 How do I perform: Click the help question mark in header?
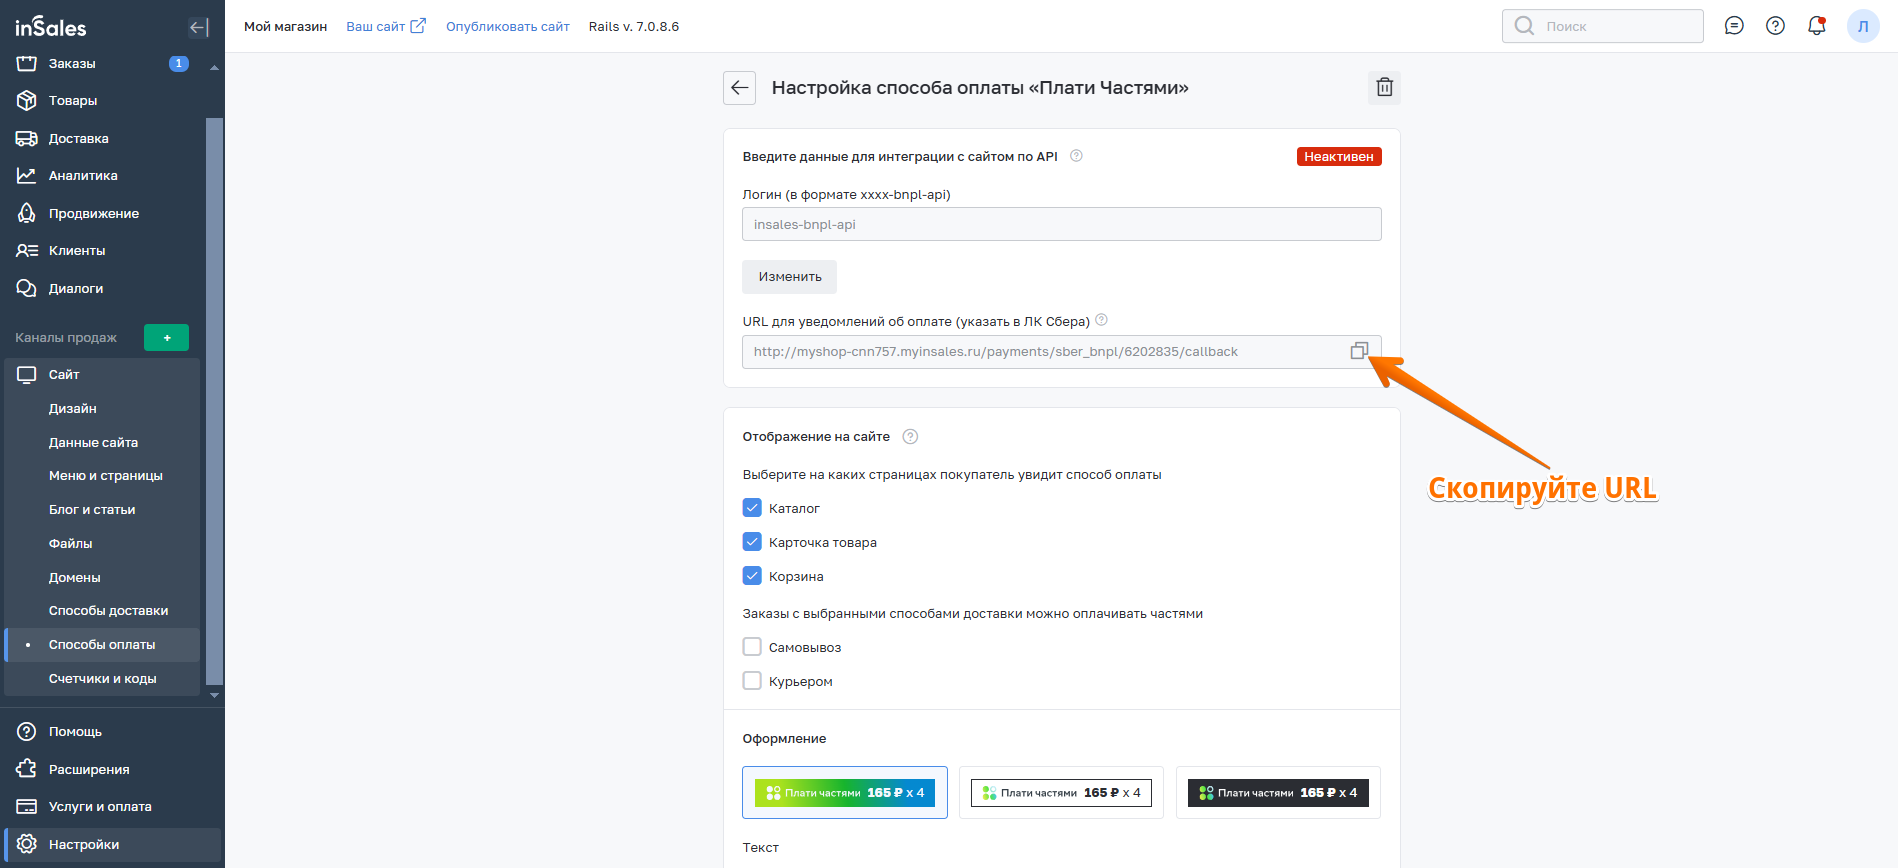click(1775, 26)
